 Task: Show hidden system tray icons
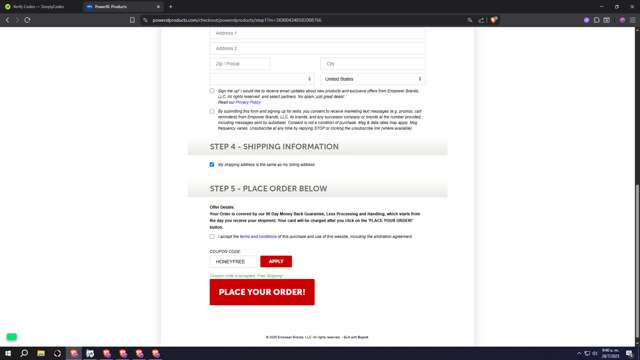(x=579, y=353)
